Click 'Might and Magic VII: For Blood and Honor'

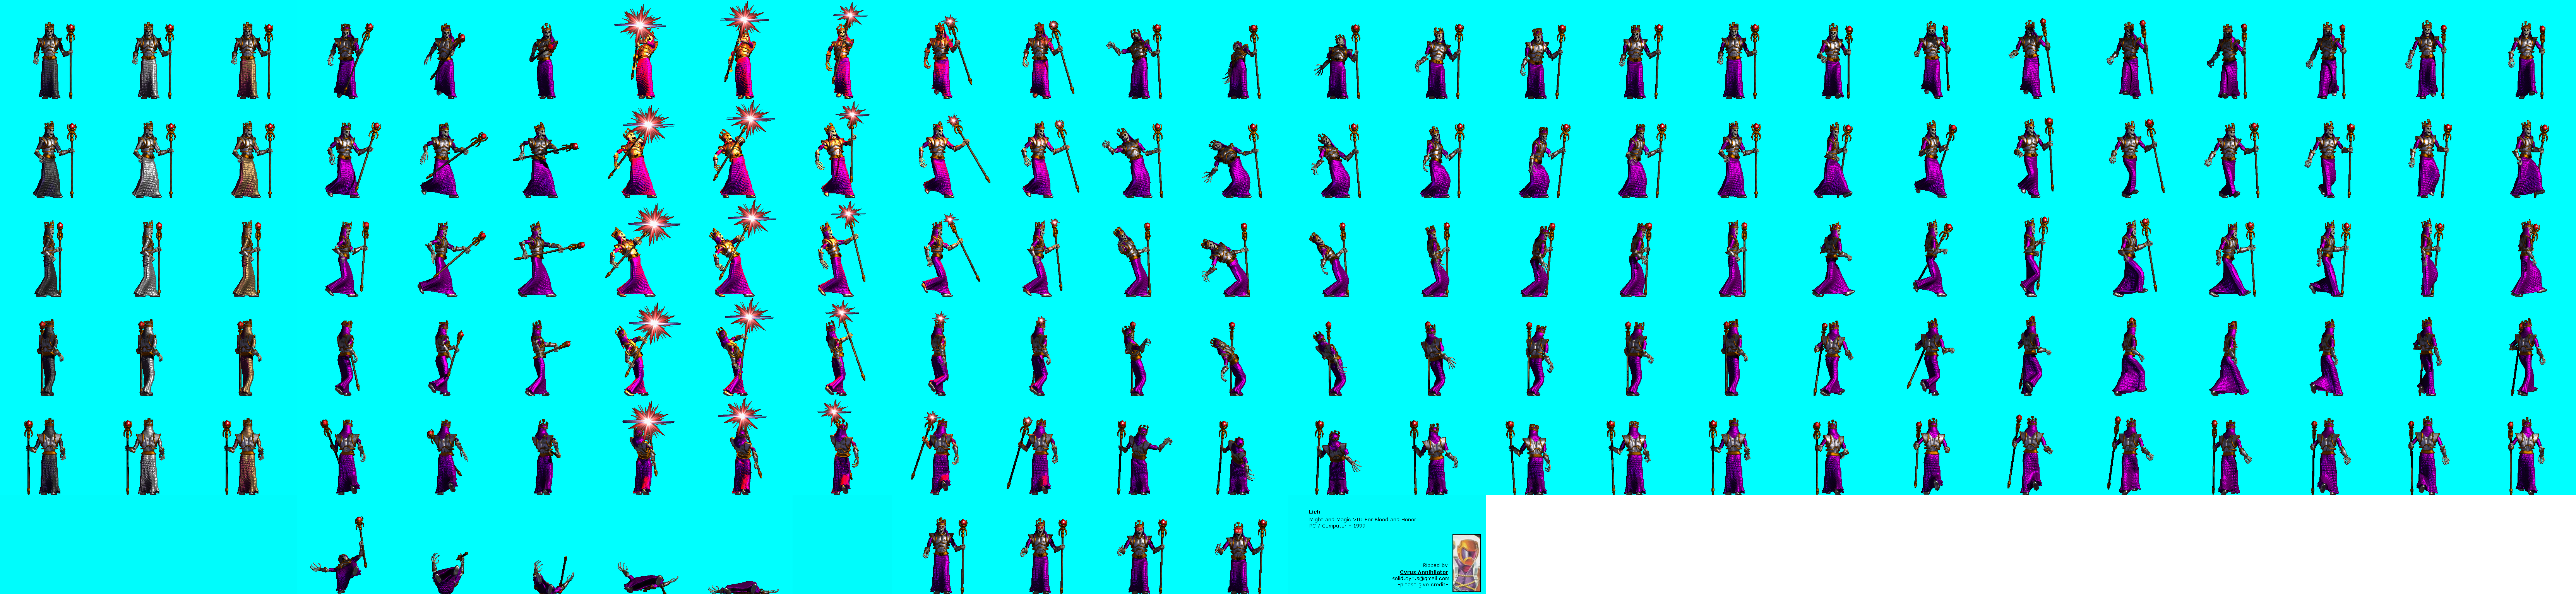pos(1363,520)
